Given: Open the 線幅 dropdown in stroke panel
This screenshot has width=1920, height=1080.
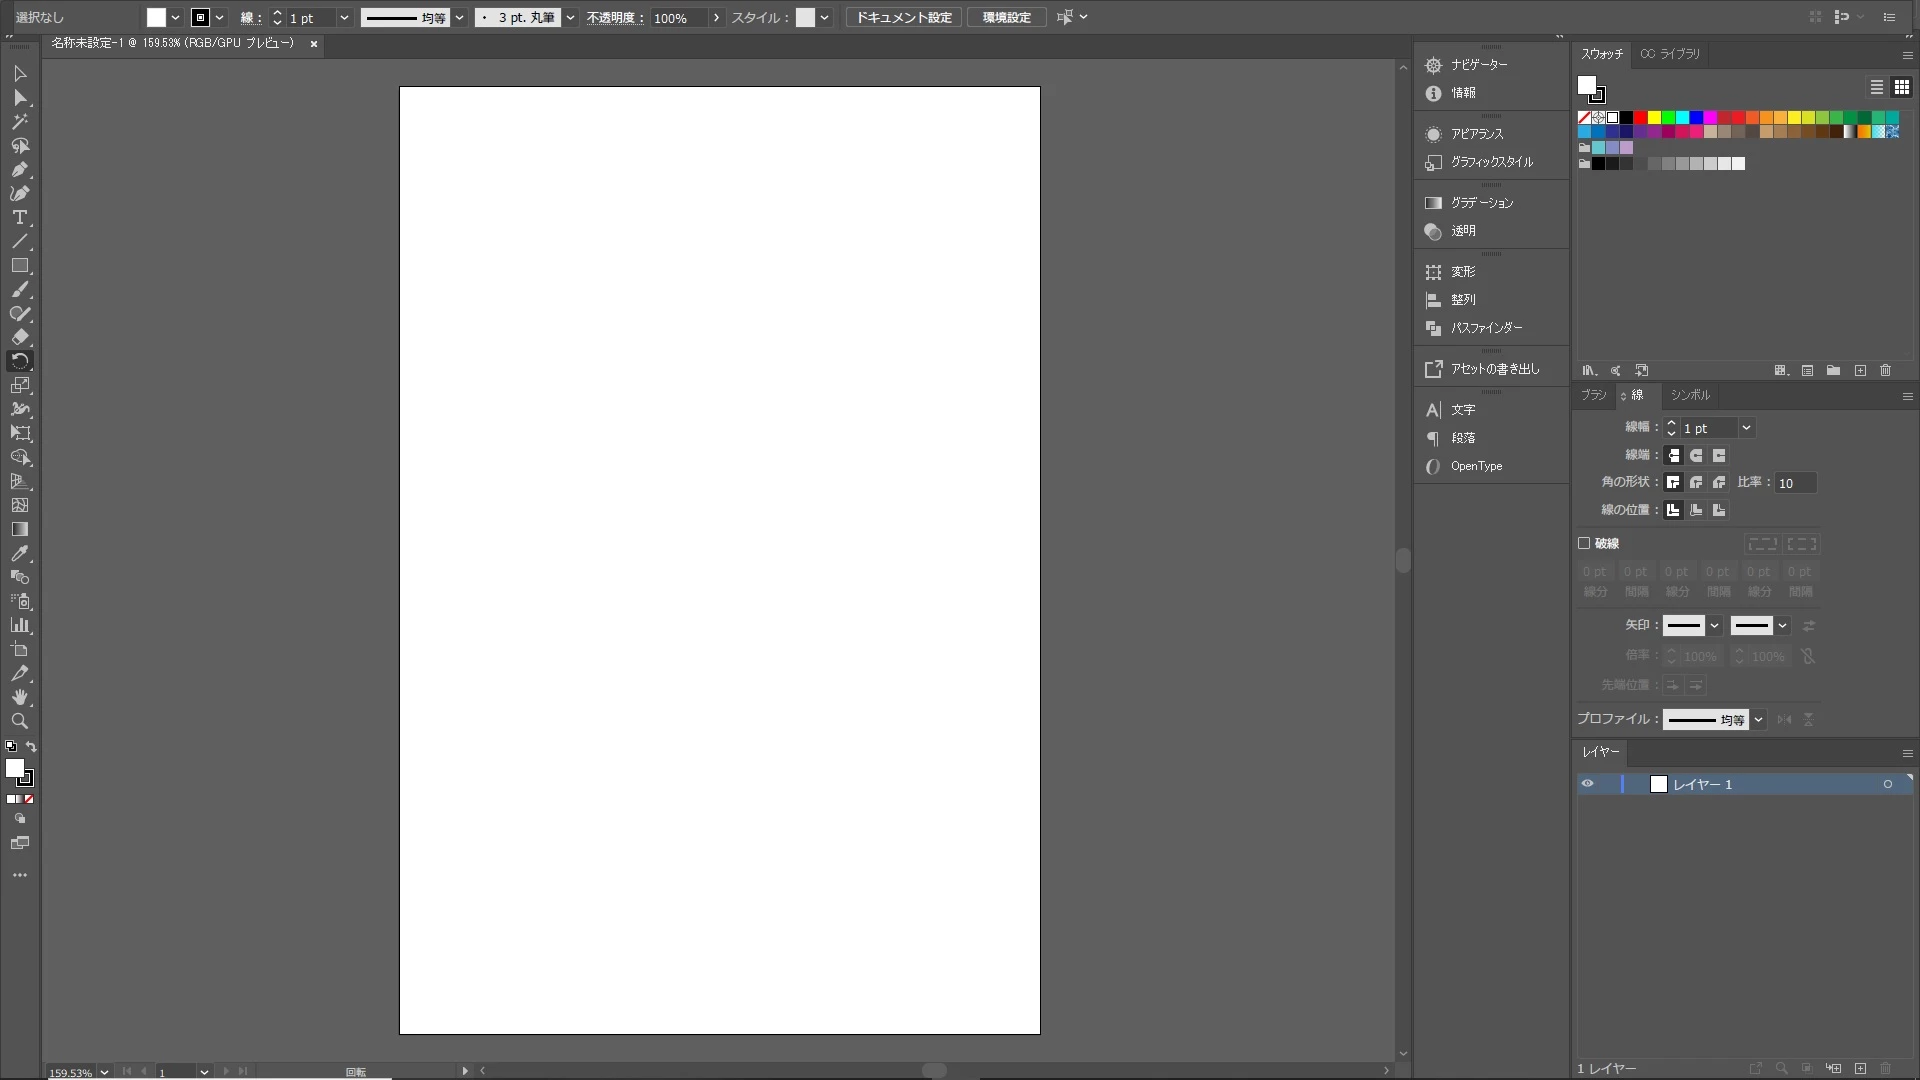Looking at the screenshot, I should 1746,428.
